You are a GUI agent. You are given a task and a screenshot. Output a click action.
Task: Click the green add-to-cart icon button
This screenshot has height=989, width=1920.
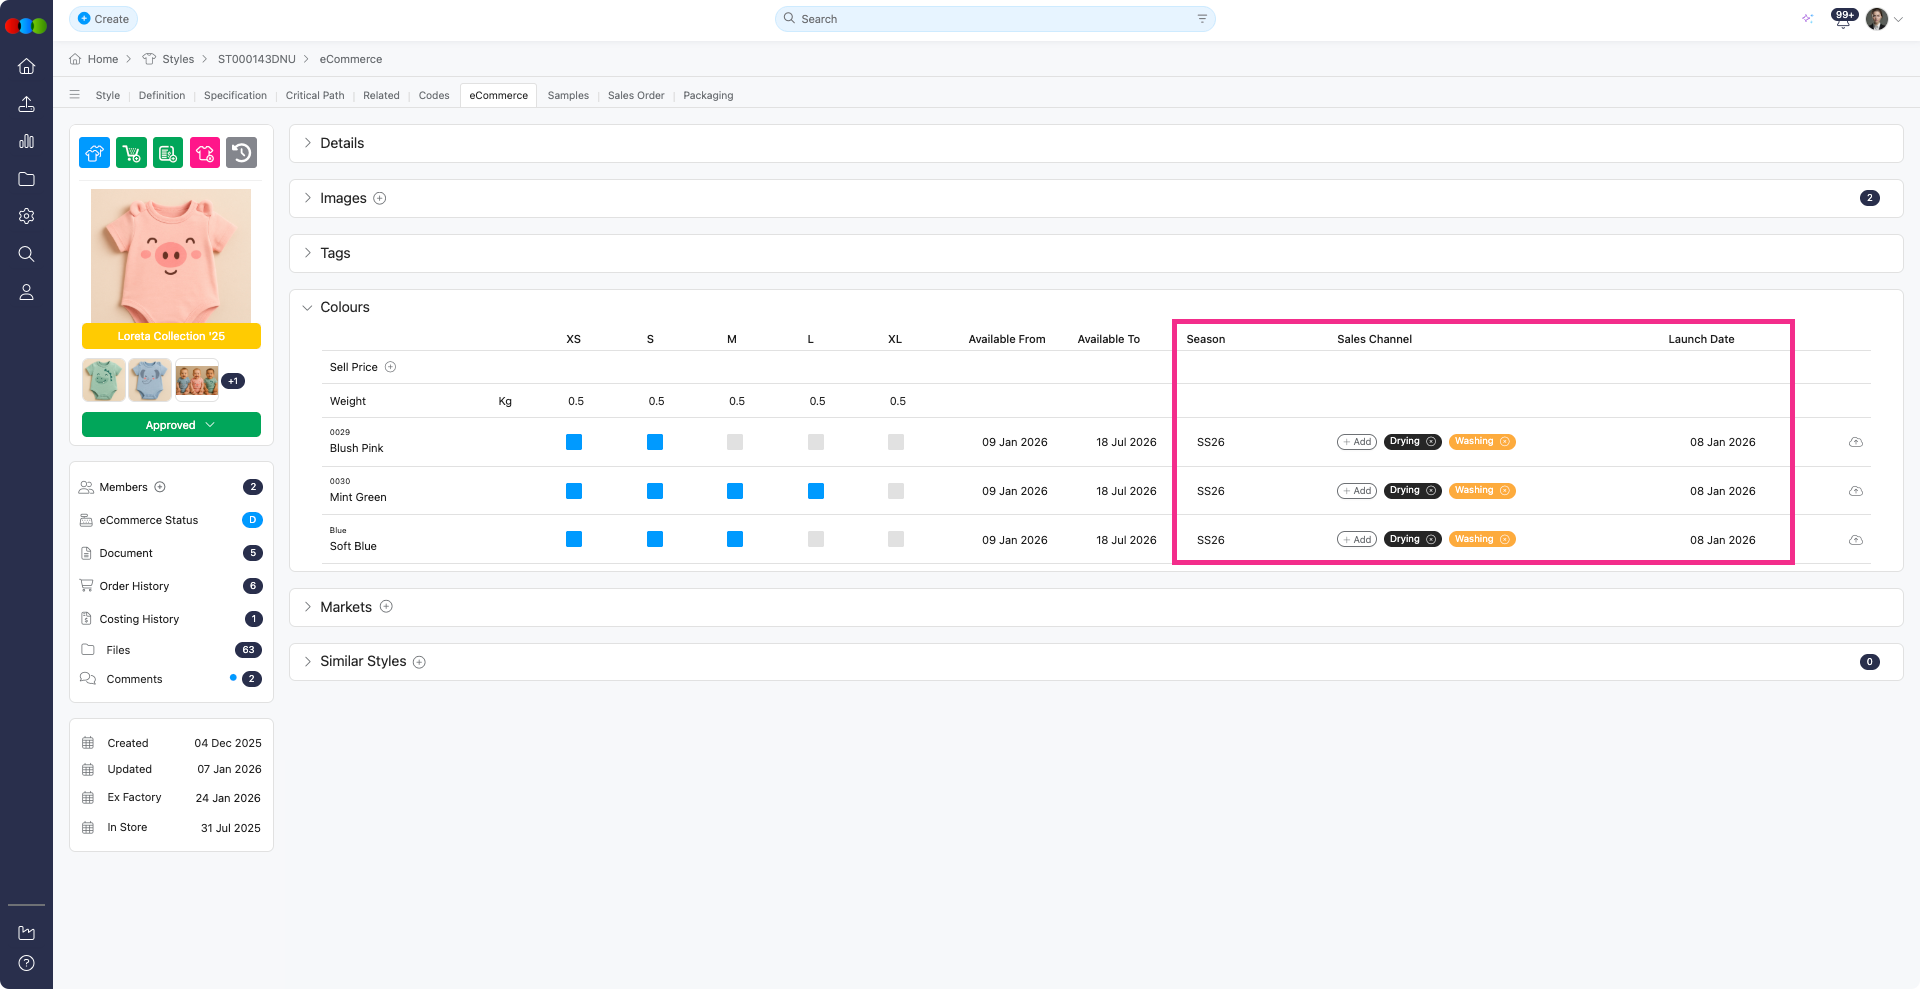tap(131, 153)
